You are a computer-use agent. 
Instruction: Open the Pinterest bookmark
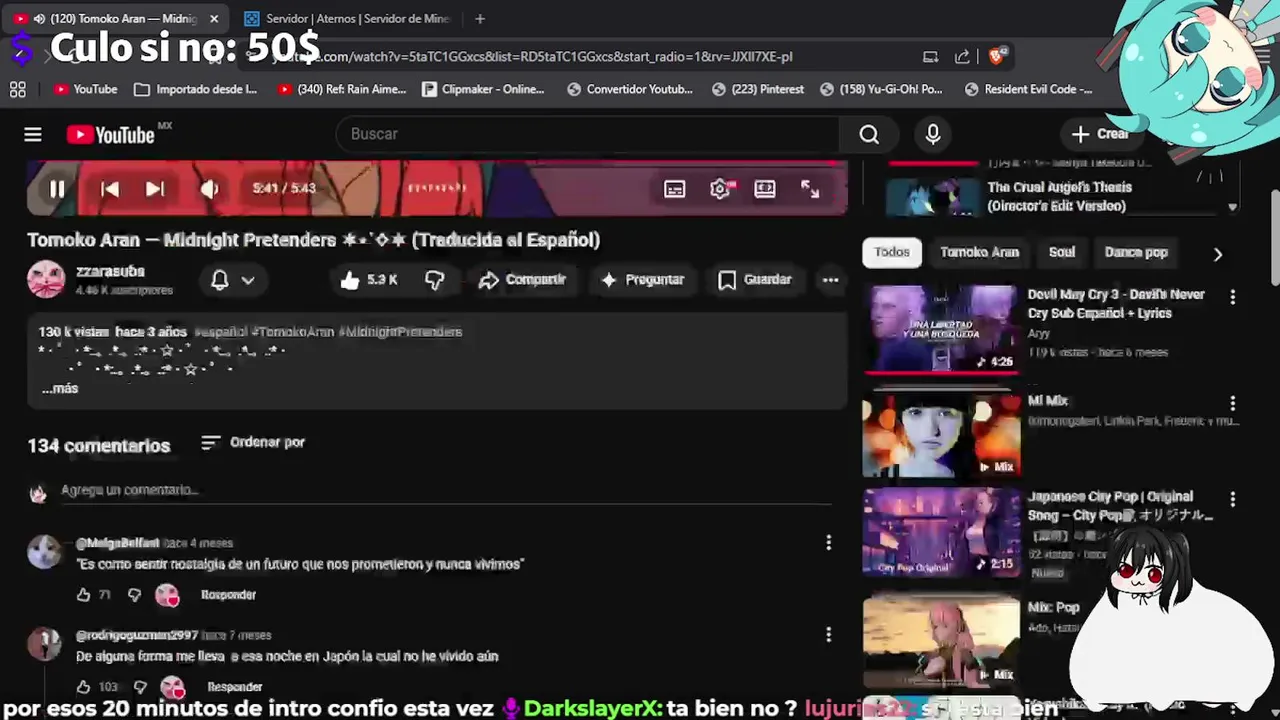click(758, 89)
